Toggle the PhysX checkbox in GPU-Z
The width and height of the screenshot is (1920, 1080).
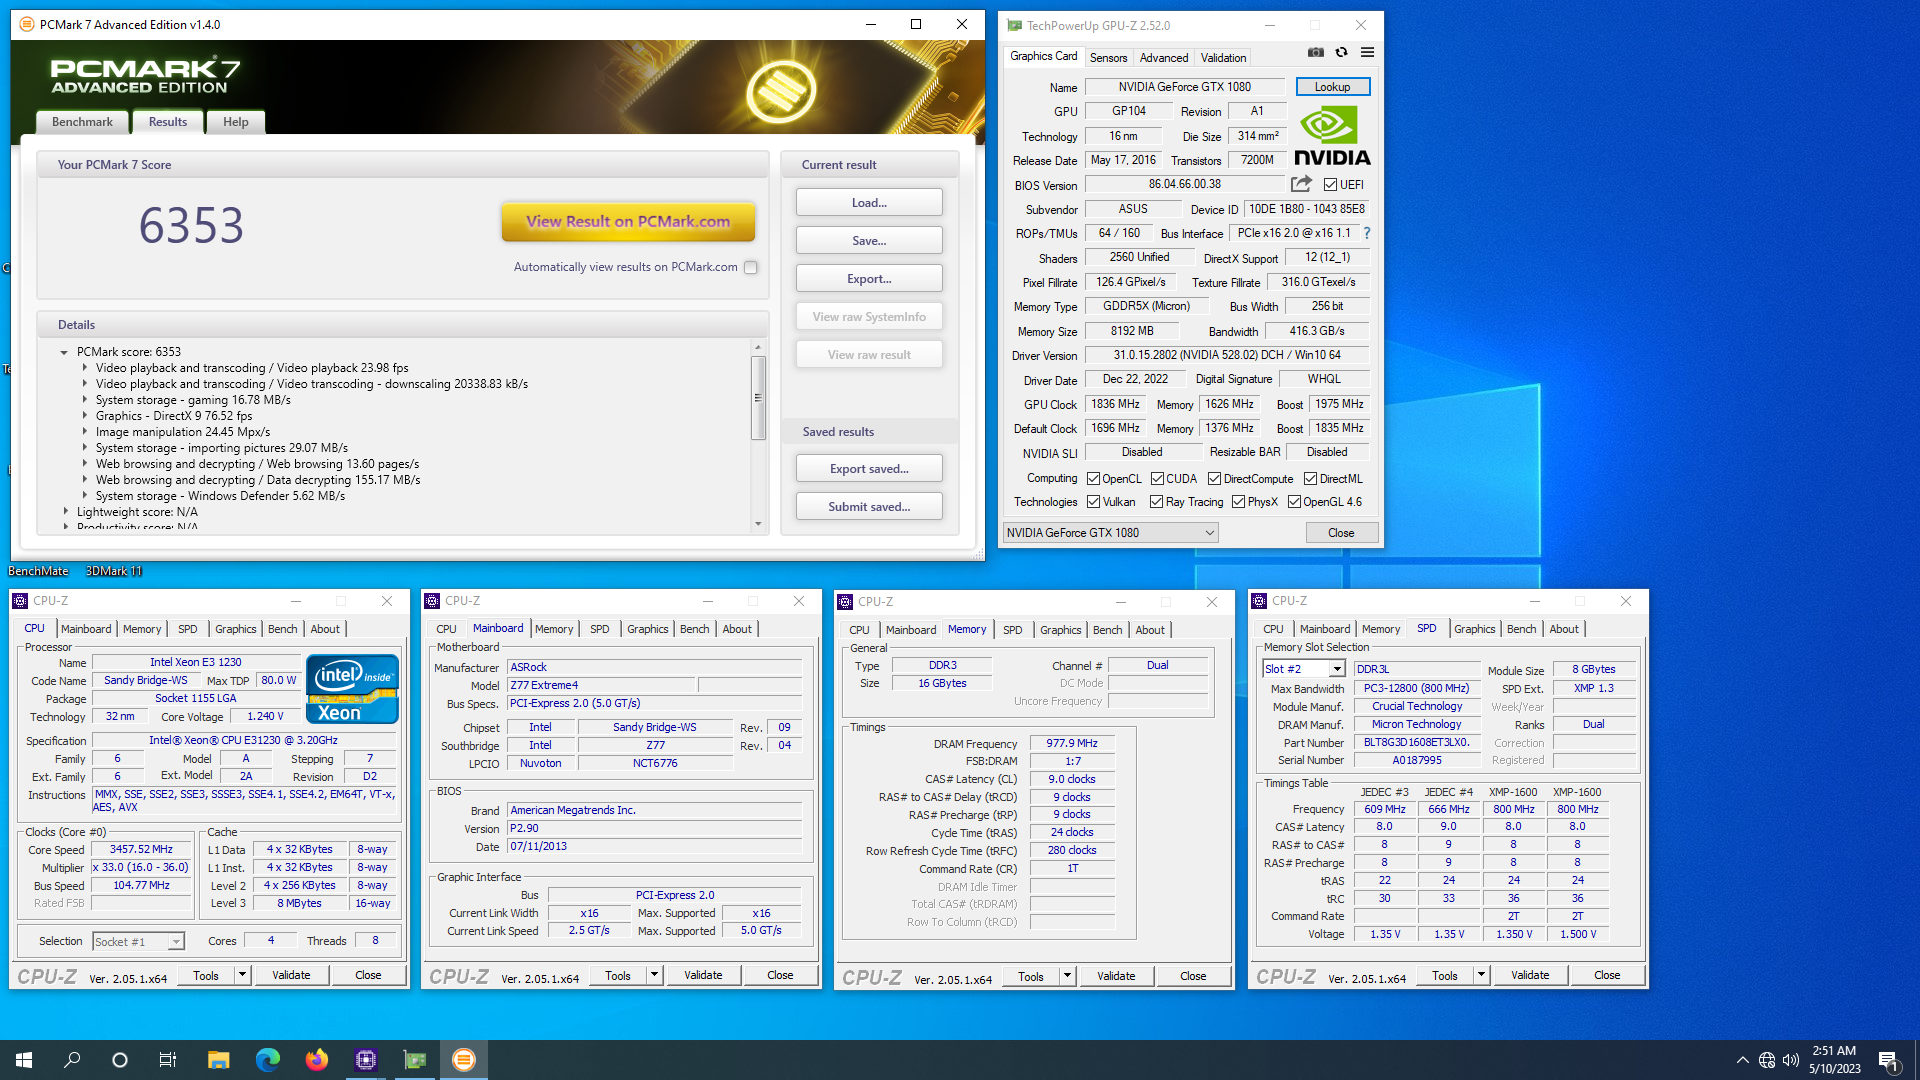coord(1238,502)
